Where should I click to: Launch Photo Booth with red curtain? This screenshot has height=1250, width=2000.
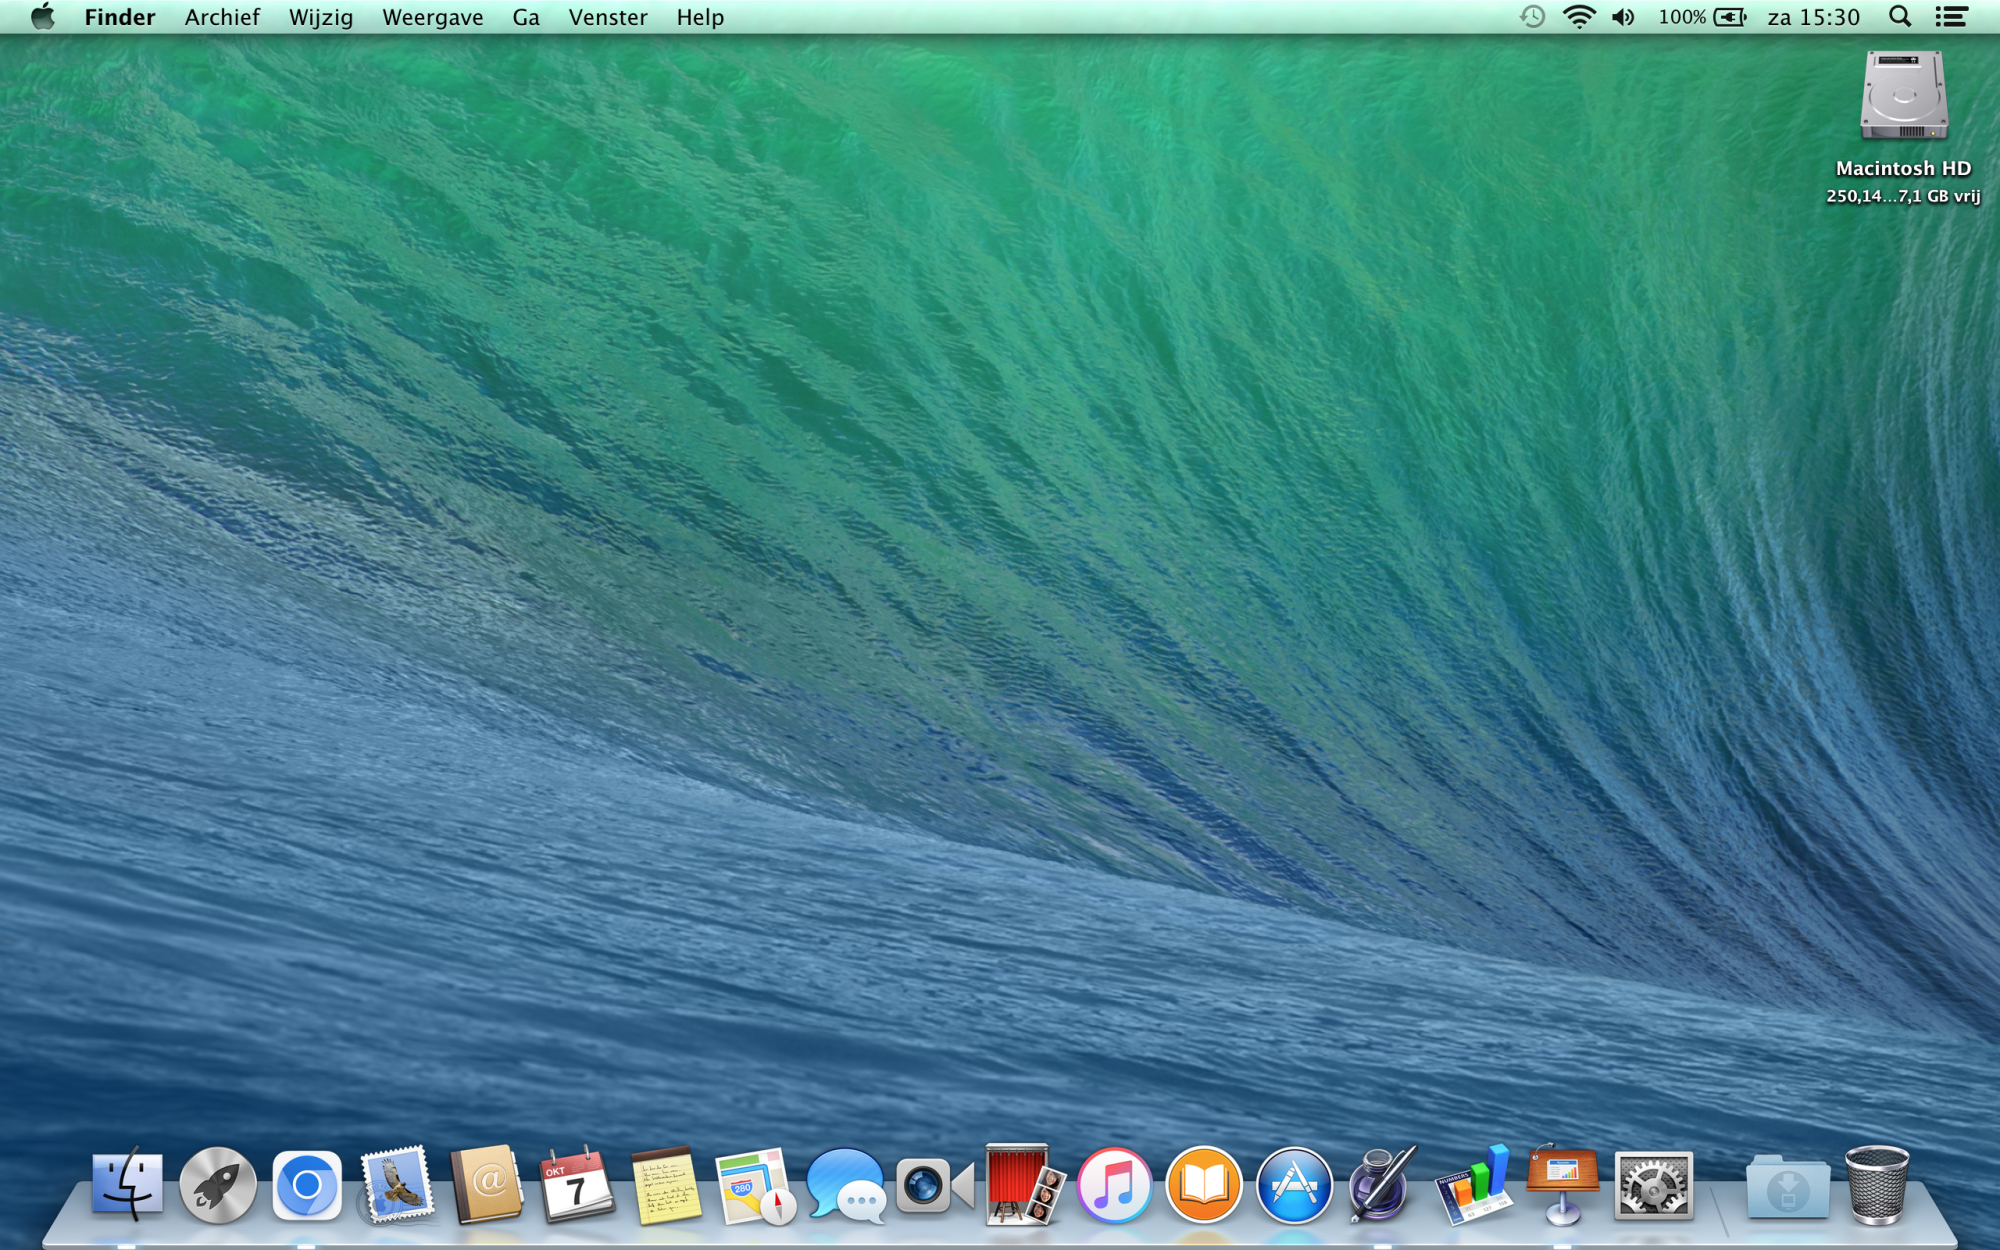pyautogui.click(x=1021, y=1186)
